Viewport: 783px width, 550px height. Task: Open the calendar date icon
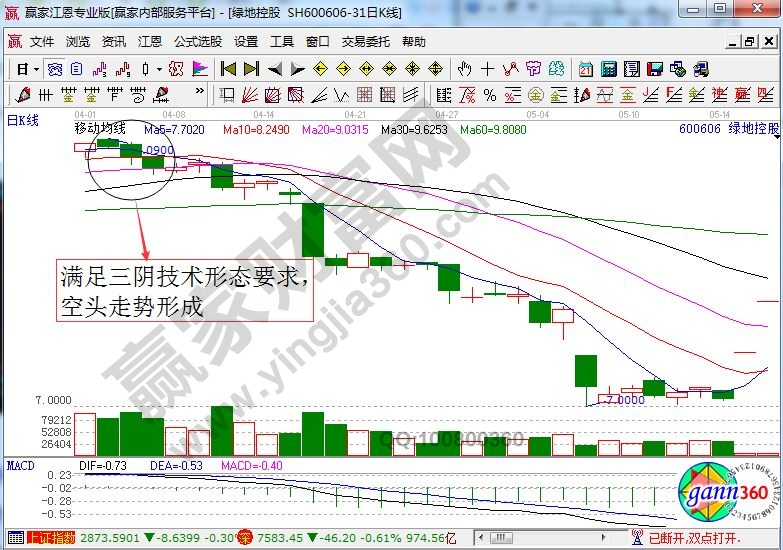(585, 69)
